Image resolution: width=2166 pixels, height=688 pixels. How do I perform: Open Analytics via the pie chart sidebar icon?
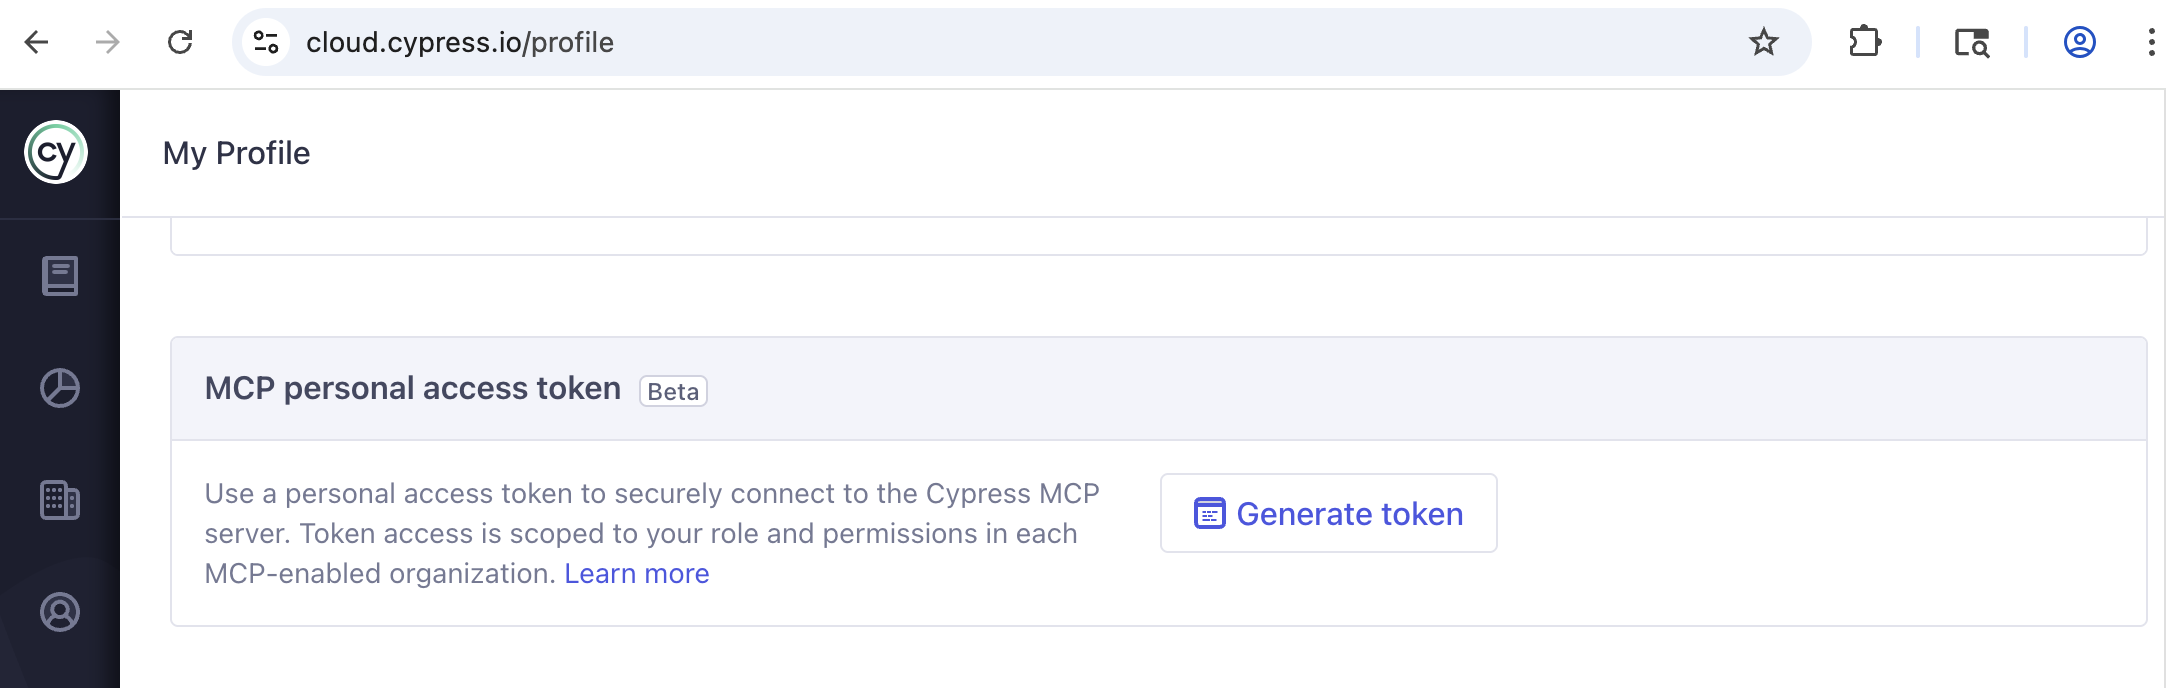[59, 388]
